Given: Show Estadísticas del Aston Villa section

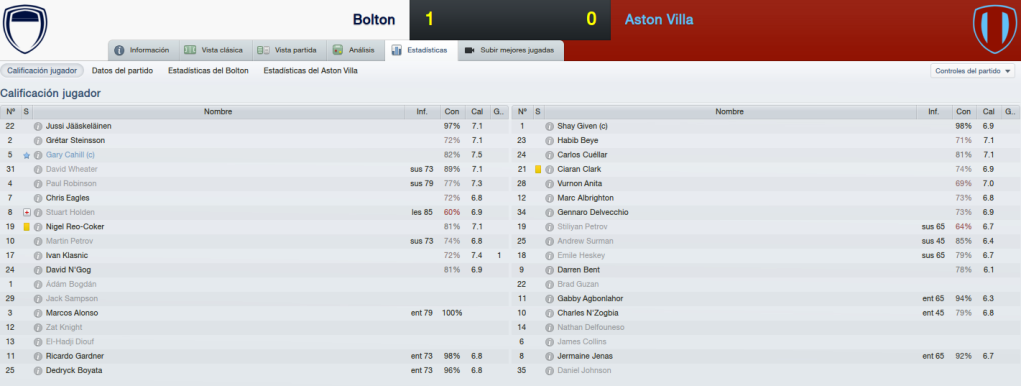Looking at the screenshot, I should 310,70.
